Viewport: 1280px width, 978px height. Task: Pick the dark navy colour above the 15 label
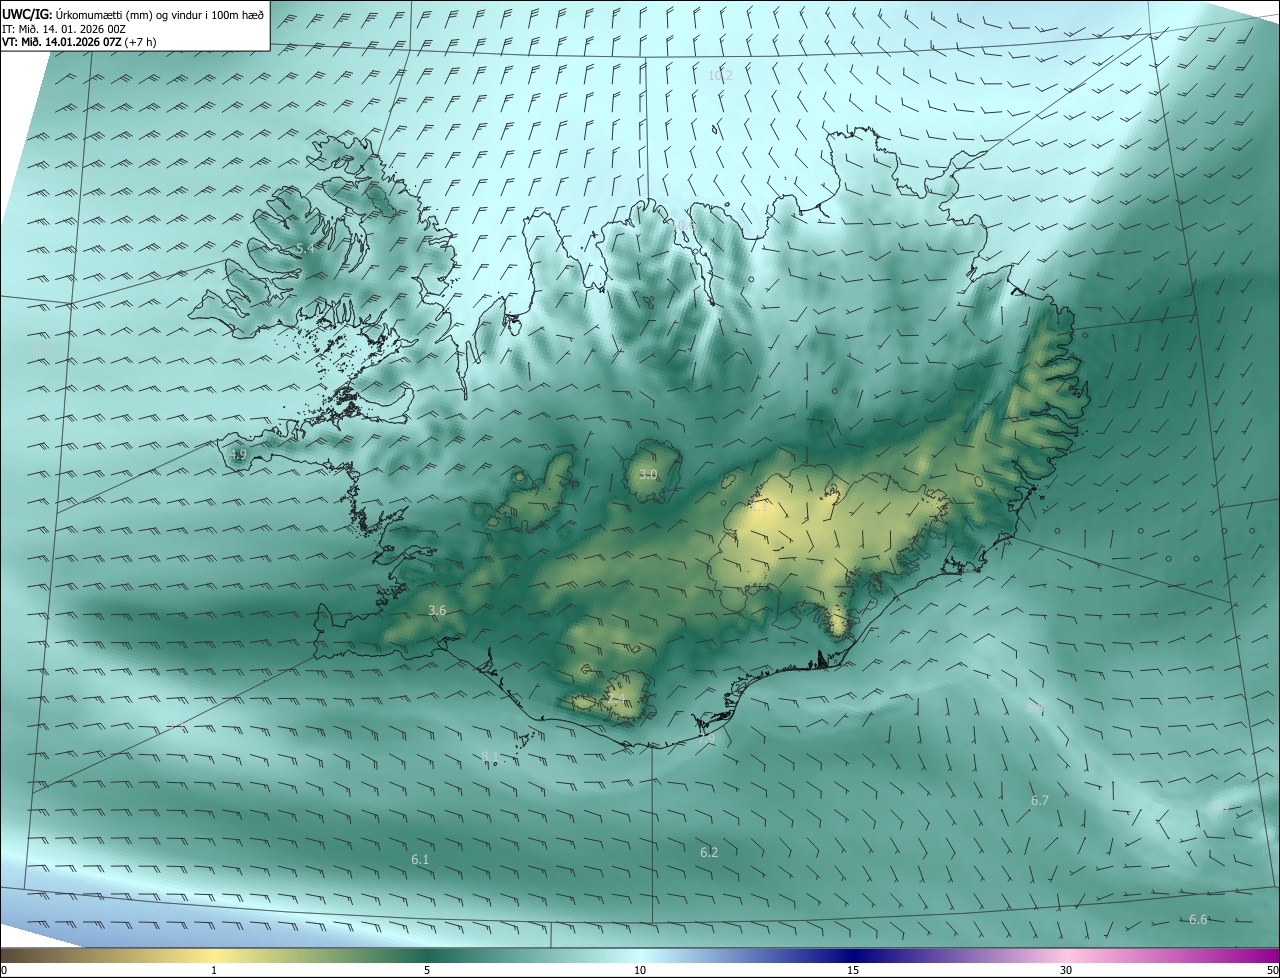pyautogui.click(x=853, y=956)
